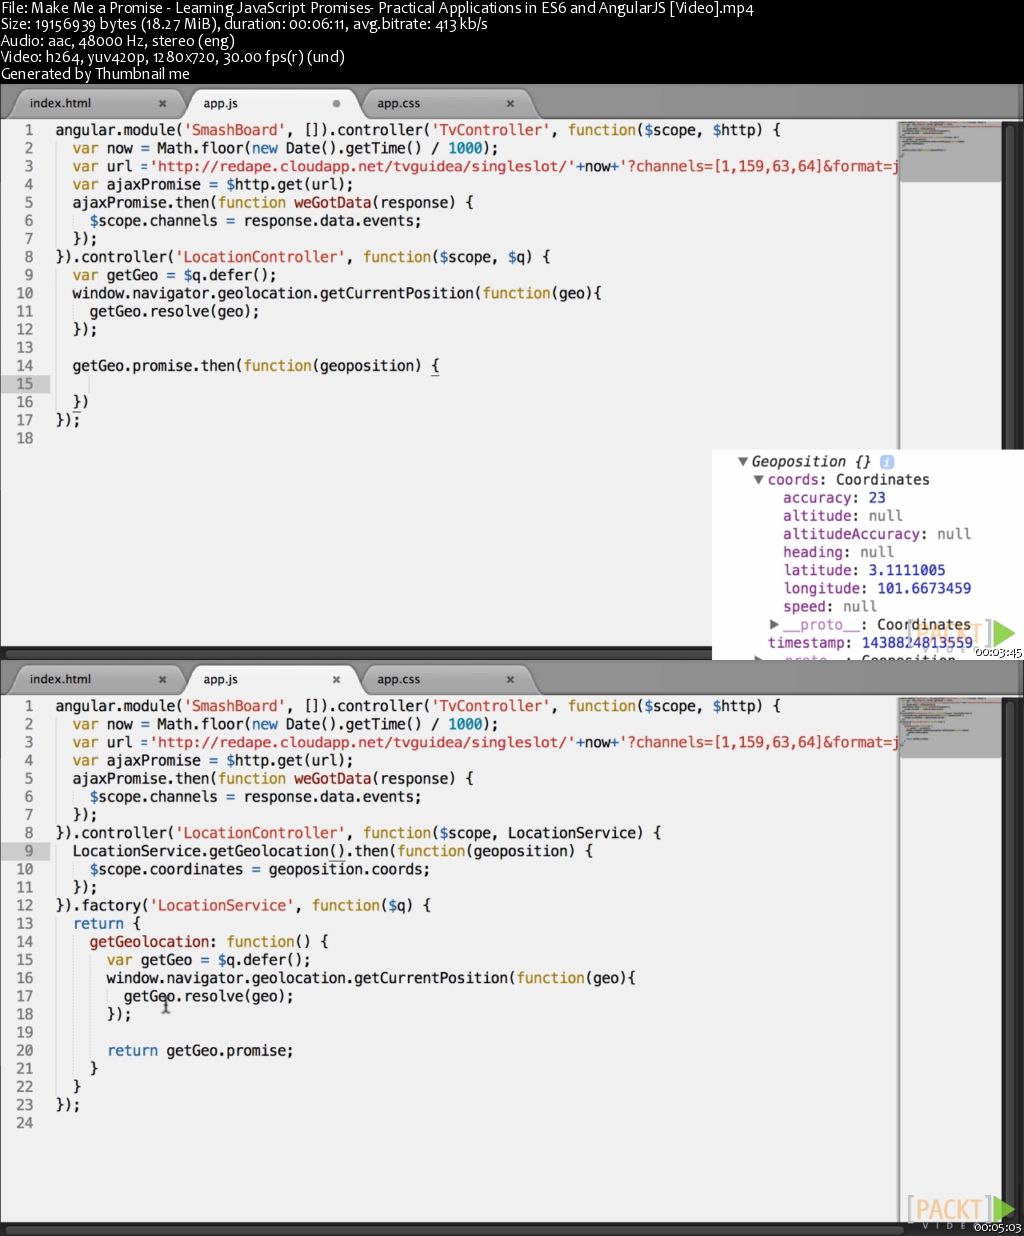This screenshot has height=1236, width=1024.
Task: Collapse the Geoposition object in the console
Action: (x=742, y=462)
